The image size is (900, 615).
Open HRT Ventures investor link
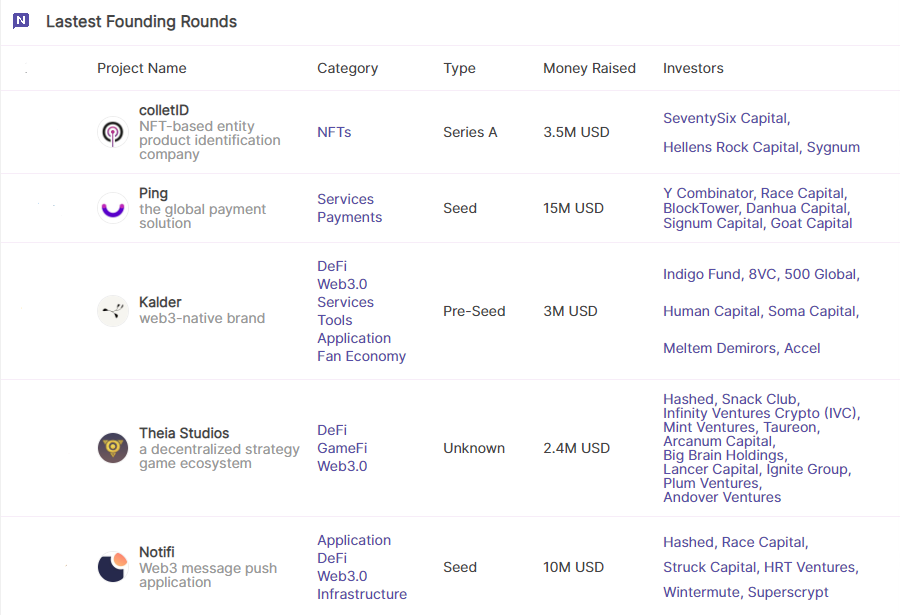811,567
